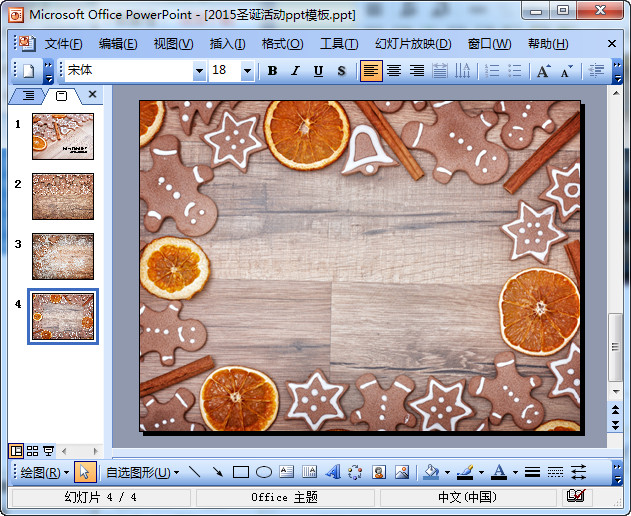Select the Oval drawing tool
The height and width of the screenshot is (516, 631).
(264, 472)
